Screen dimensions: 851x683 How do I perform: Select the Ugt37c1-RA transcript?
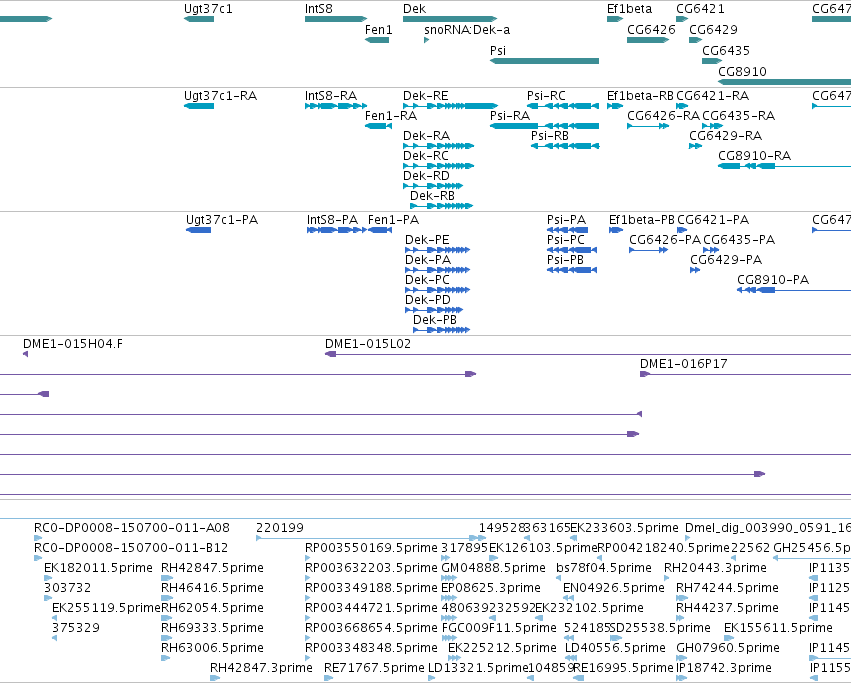[x=199, y=106]
